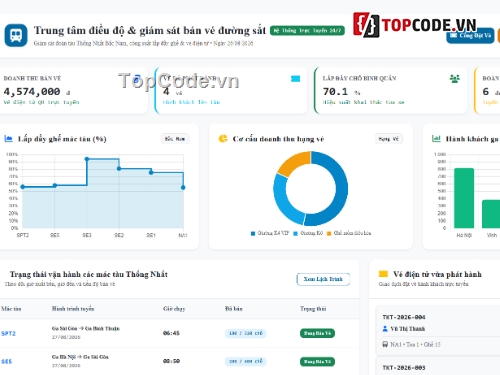Click the SE3 data point on line chart
This screenshot has width=500, height=375.
pos(87,159)
